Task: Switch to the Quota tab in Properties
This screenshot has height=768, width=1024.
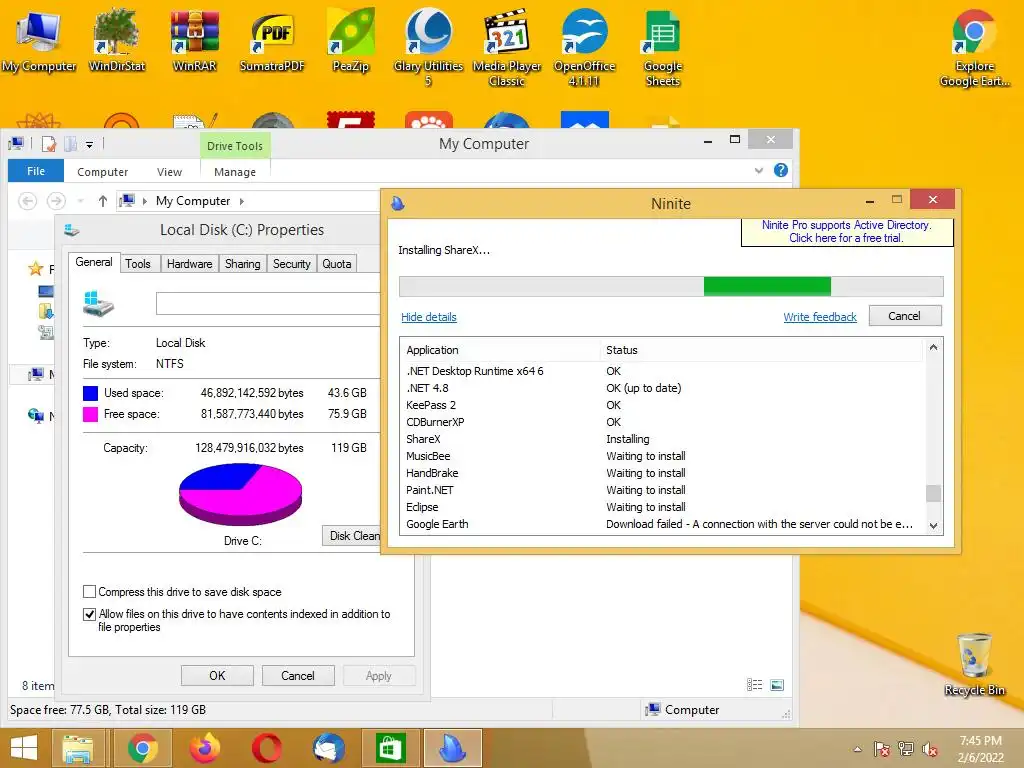Action: pyautogui.click(x=337, y=264)
